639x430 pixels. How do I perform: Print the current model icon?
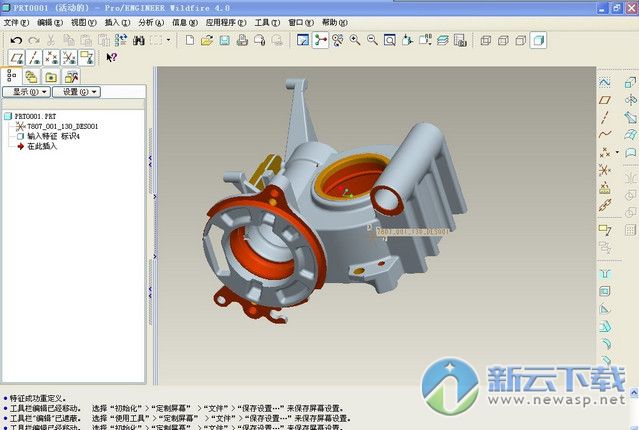coord(242,40)
